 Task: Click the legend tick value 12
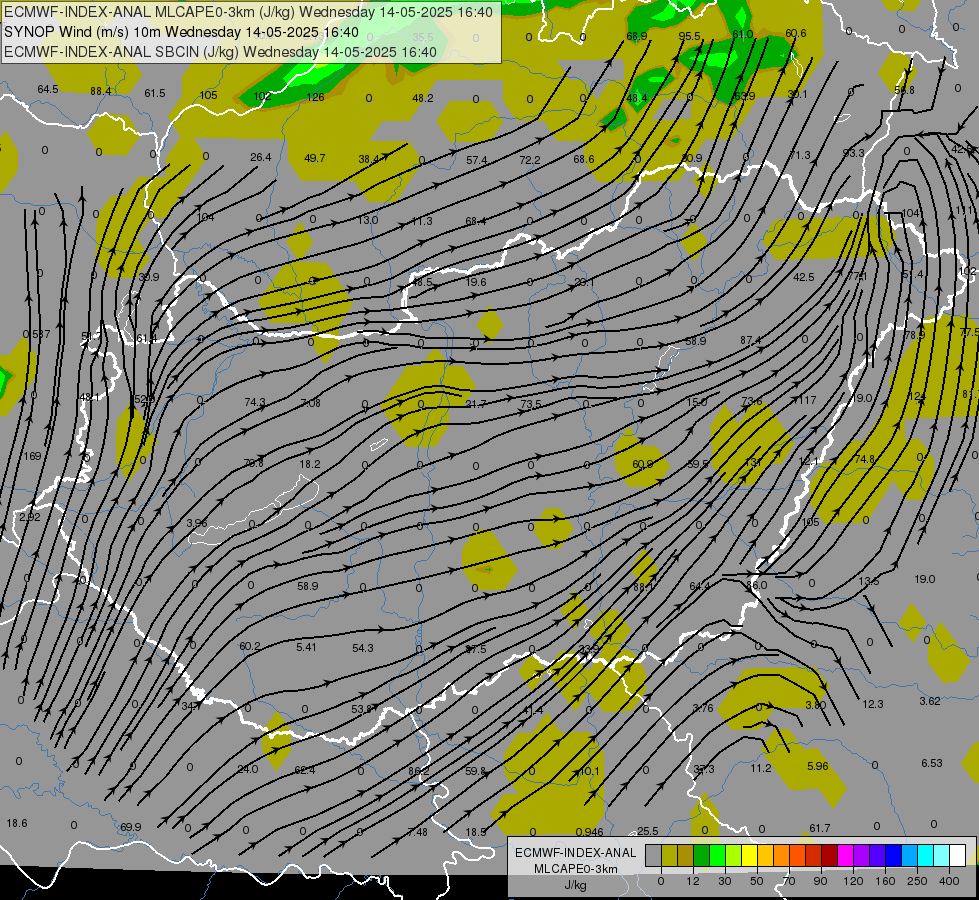693,881
